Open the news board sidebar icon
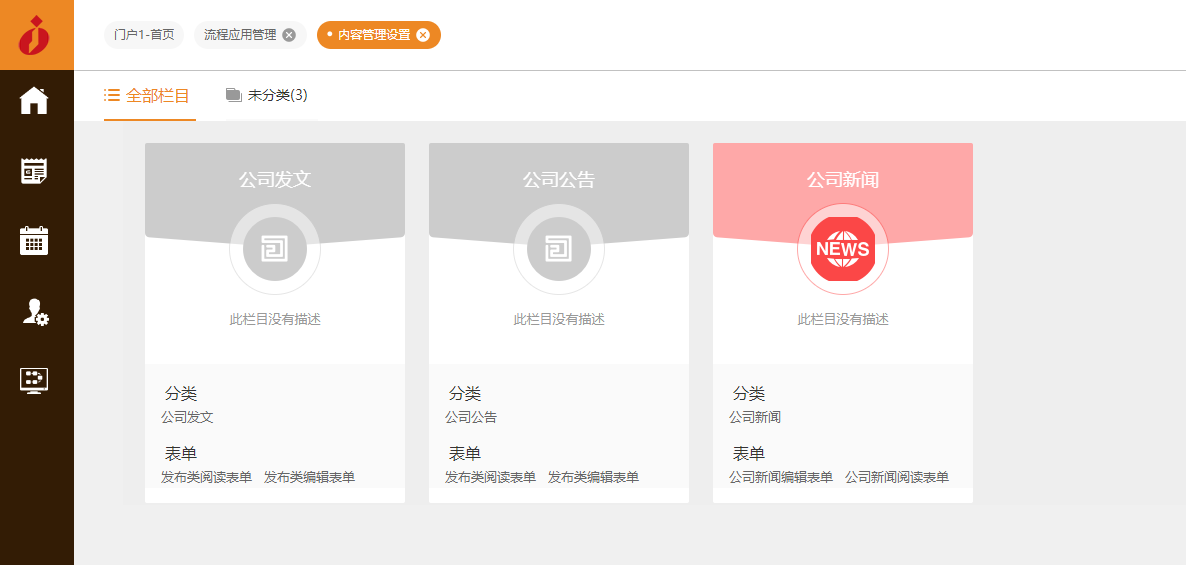This screenshot has height=565, width=1186. (34, 171)
